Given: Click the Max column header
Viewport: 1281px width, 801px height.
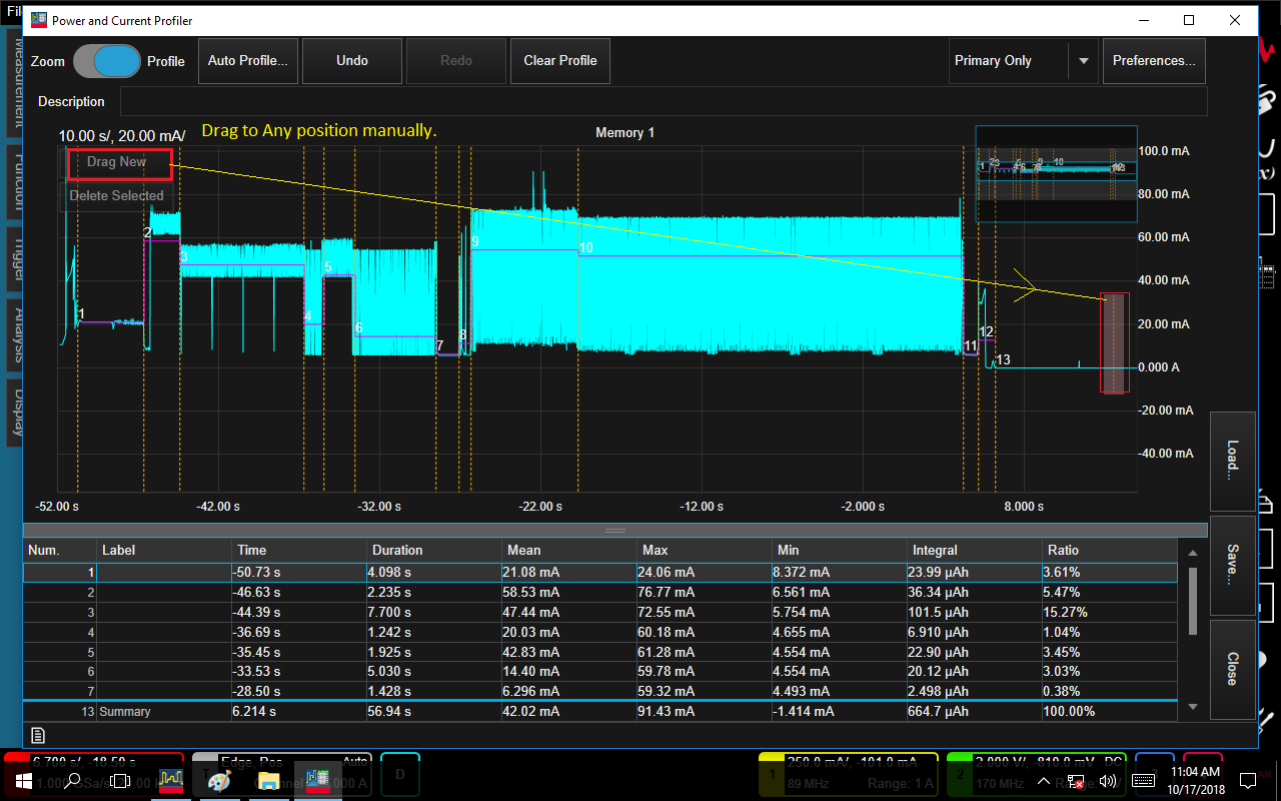Looking at the screenshot, I should [x=704, y=550].
